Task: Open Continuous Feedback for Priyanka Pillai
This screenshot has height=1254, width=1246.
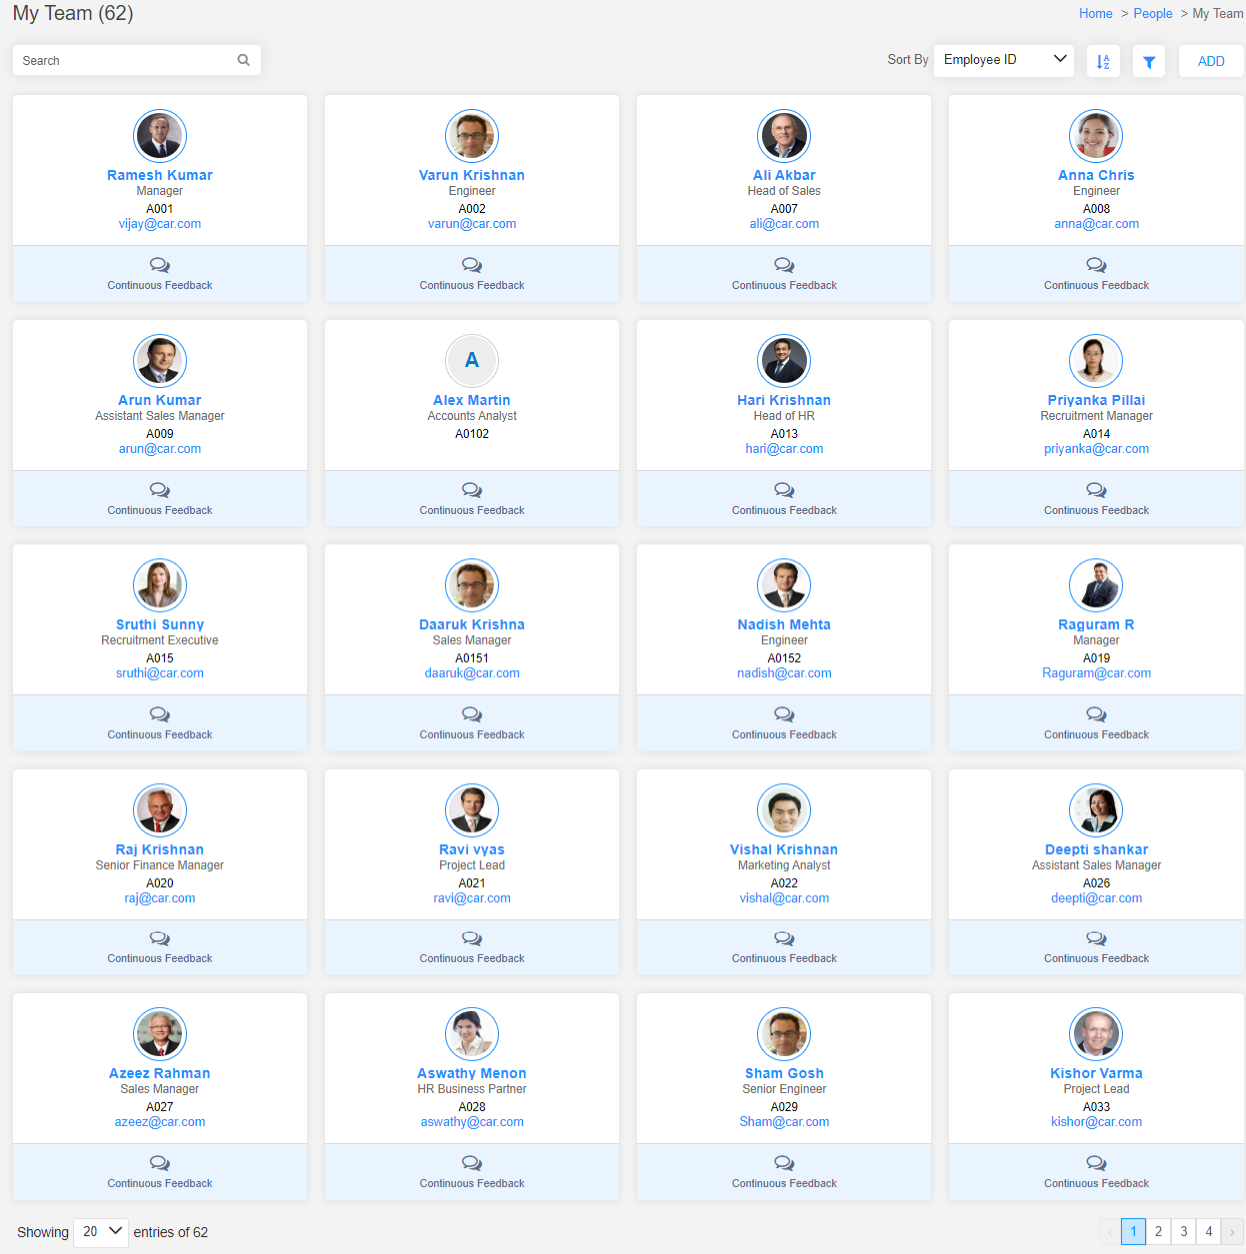Action: tap(1096, 499)
